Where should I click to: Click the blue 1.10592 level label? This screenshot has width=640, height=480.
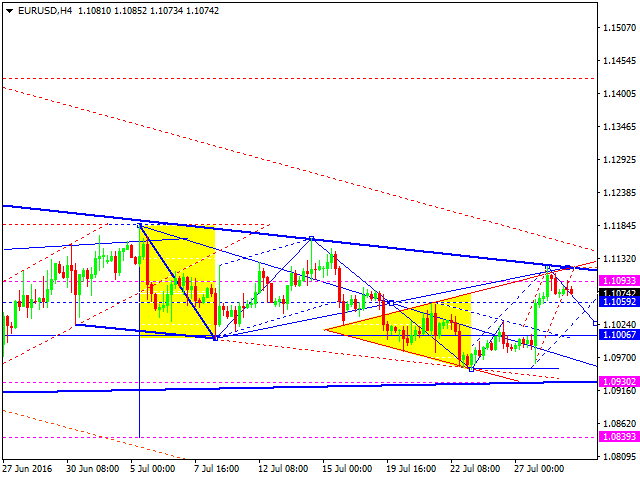619,302
